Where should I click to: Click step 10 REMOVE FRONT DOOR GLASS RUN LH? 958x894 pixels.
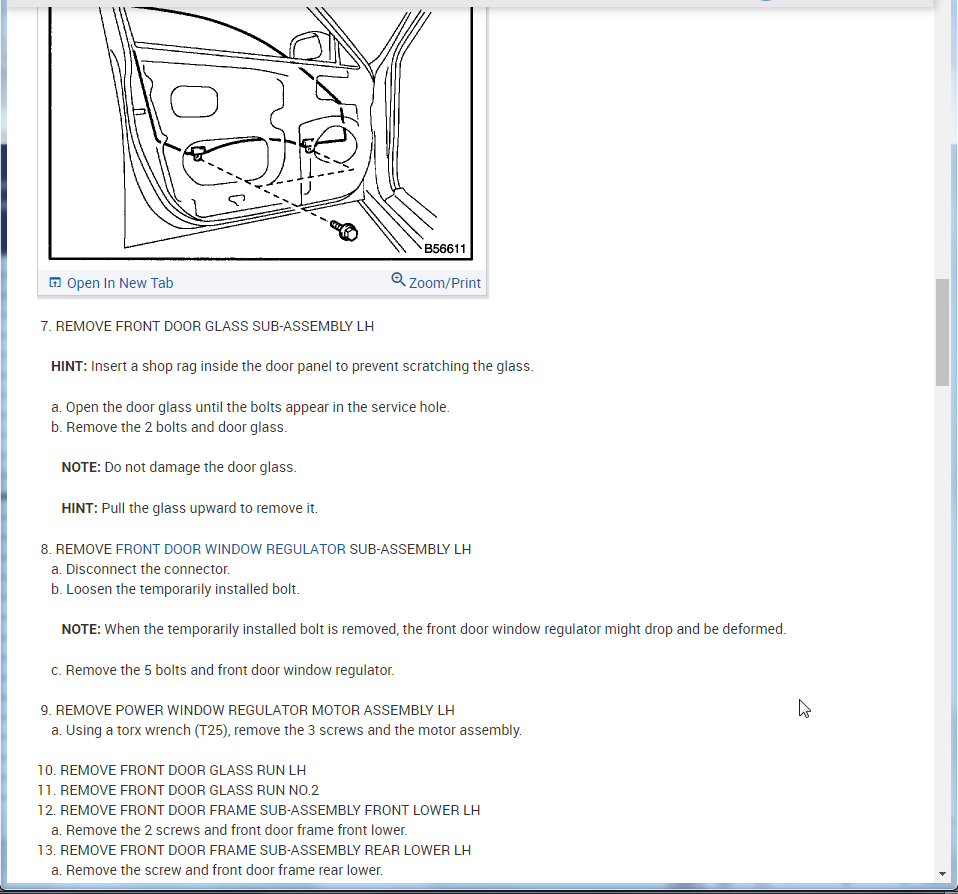point(172,770)
